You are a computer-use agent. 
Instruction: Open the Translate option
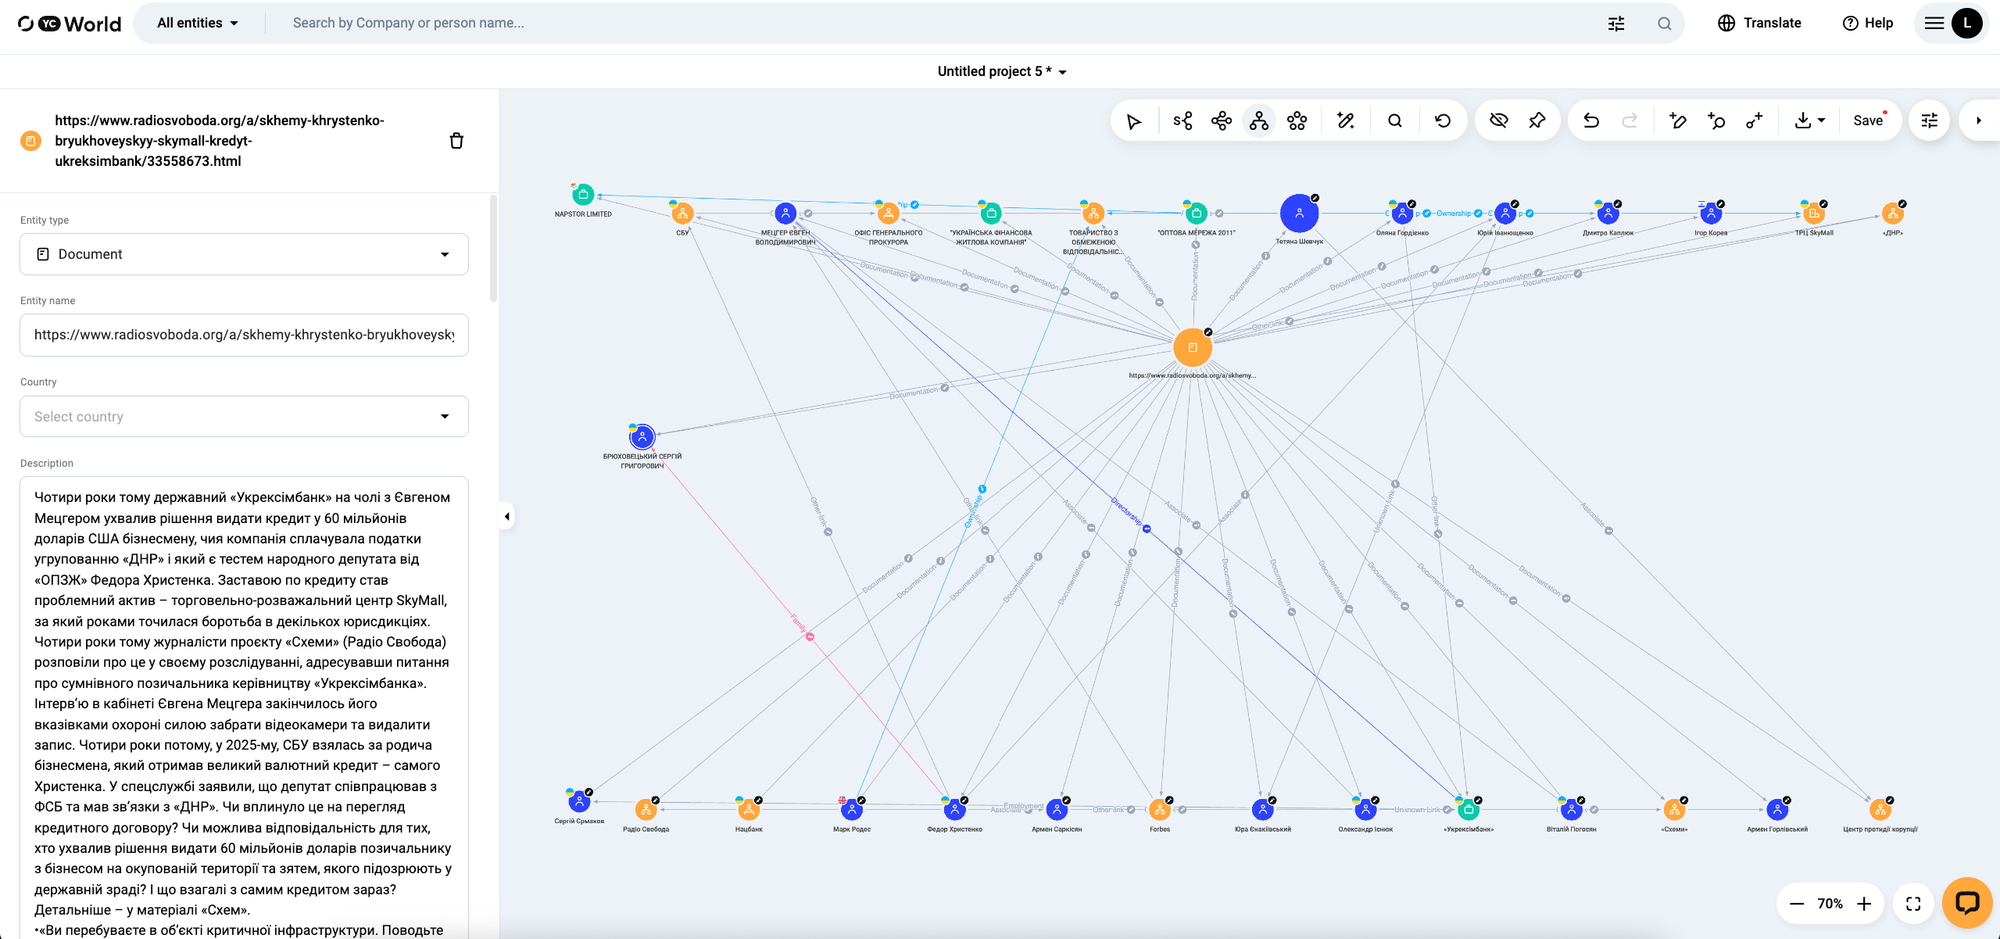[x=1759, y=23]
